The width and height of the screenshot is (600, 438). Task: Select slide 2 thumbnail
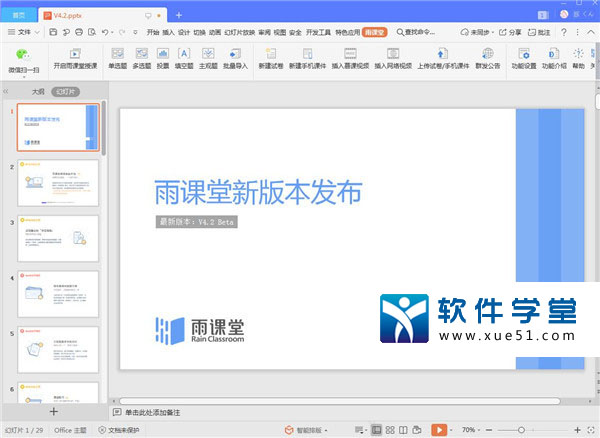coord(58,183)
